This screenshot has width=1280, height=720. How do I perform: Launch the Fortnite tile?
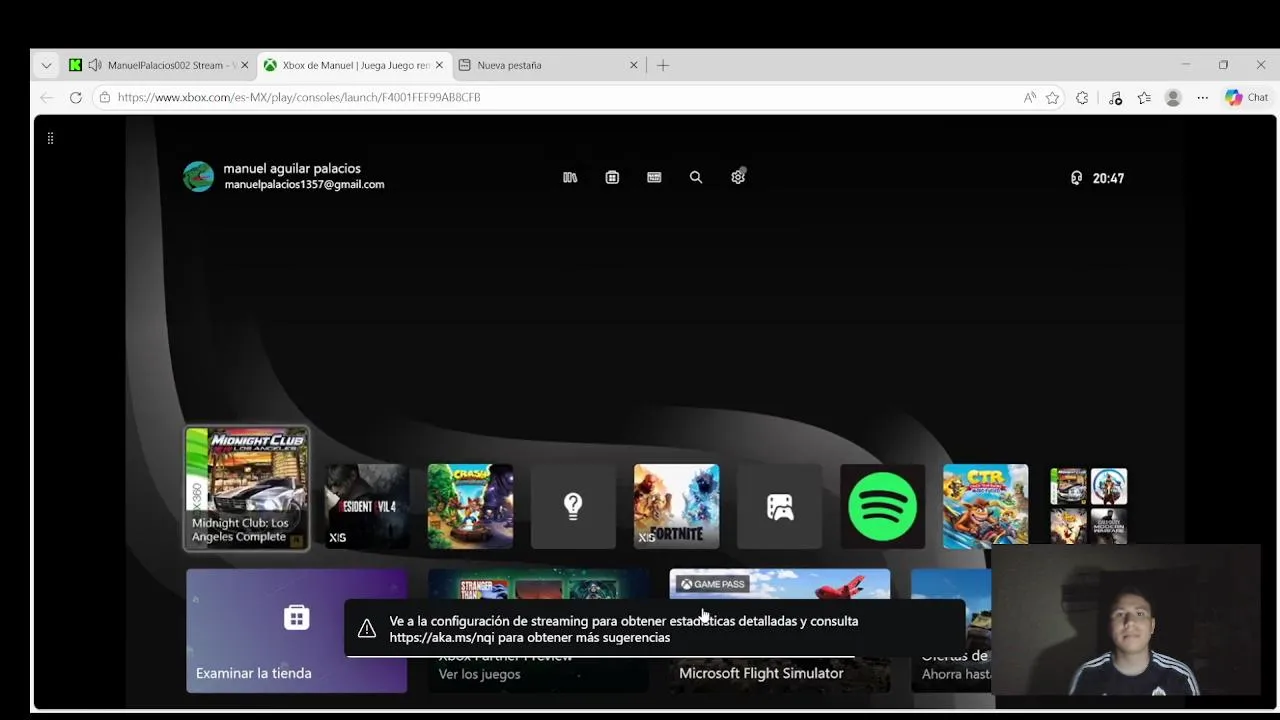[x=676, y=506]
